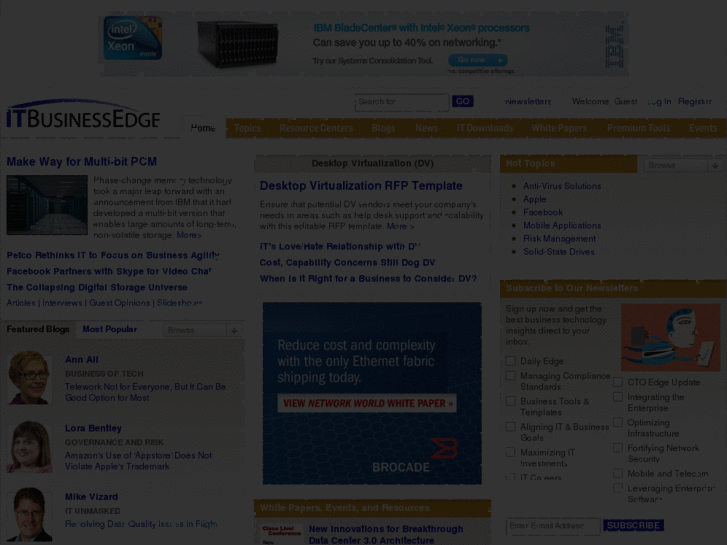Click the IBM logo in banner ad
This screenshot has width=727, height=545.
click(x=614, y=46)
